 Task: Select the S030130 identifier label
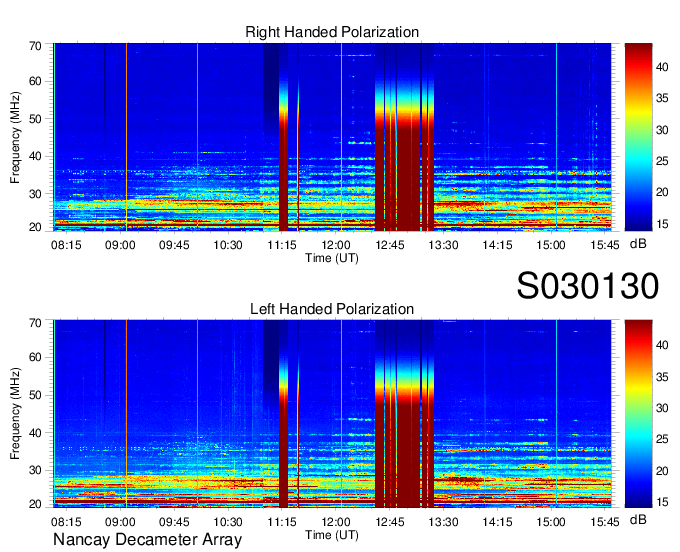588,286
